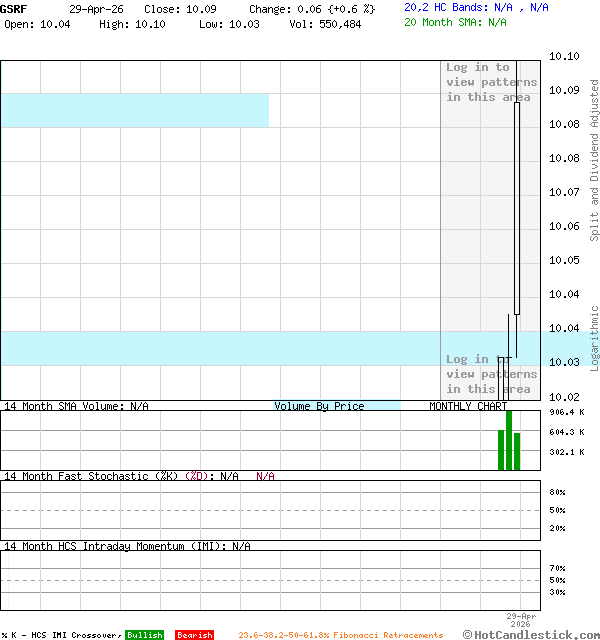Click the green Bullish legend badge
The width and height of the screenshot is (600, 640).
(144, 635)
